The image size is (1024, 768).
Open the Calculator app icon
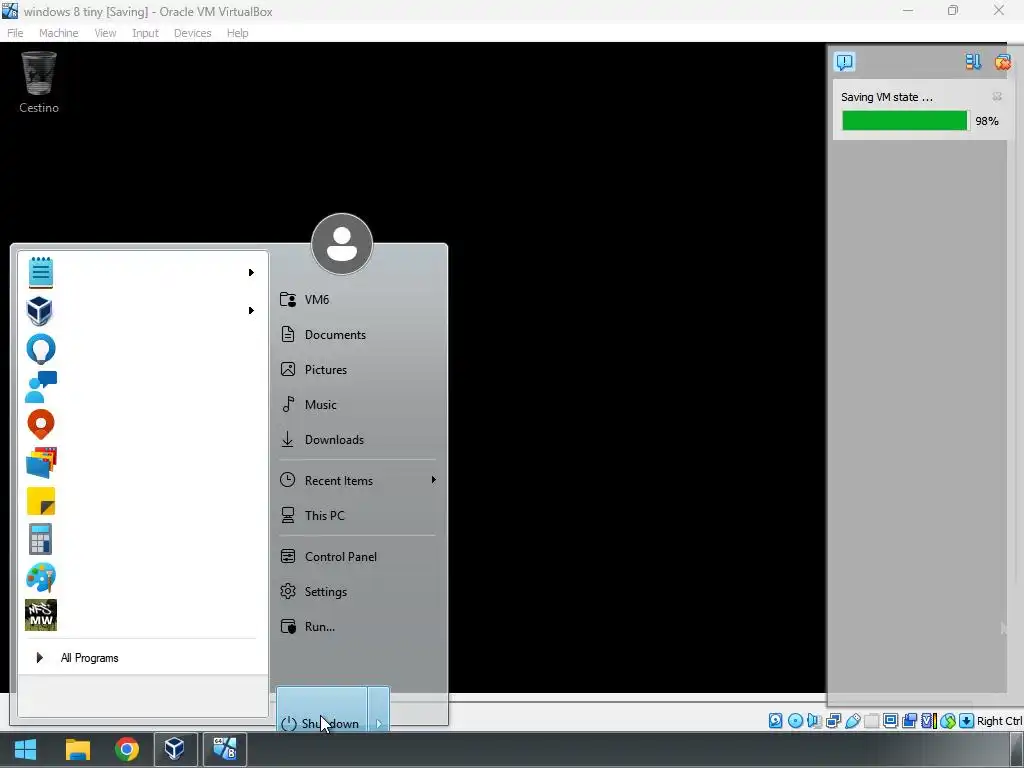(x=40, y=539)
